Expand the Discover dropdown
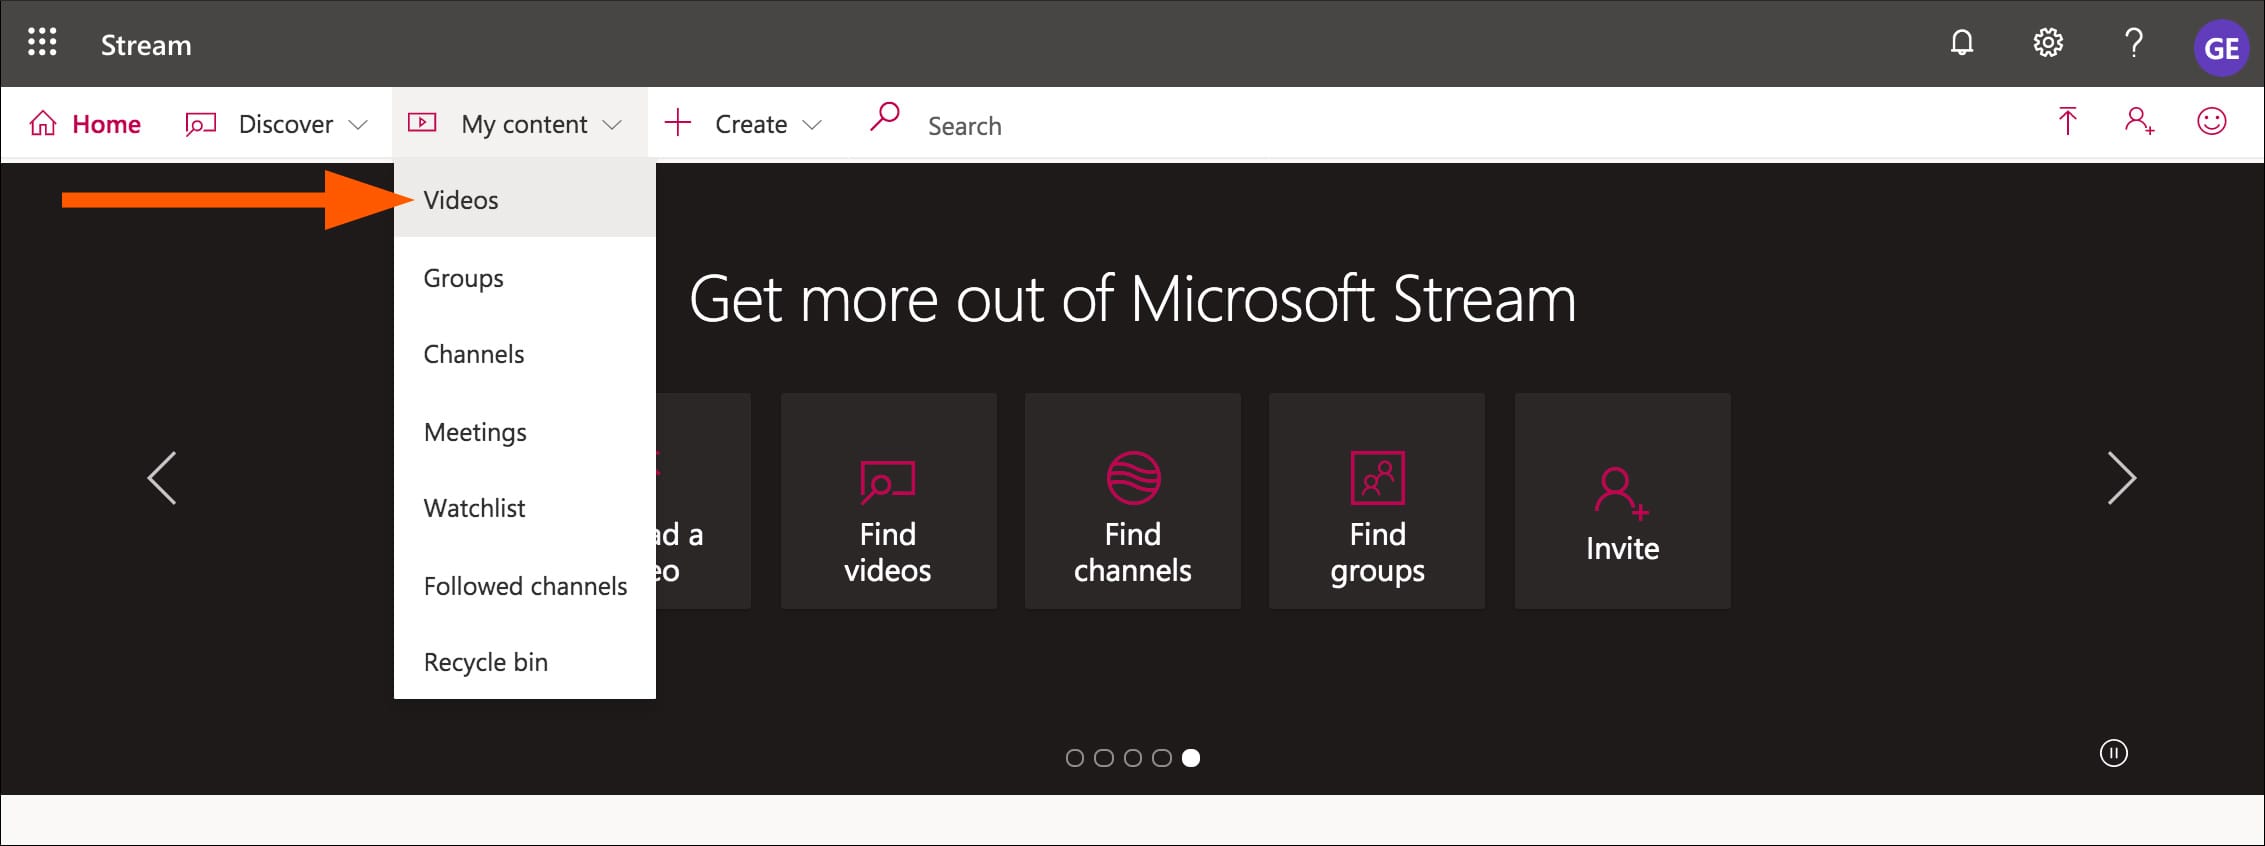This screenshot has width=2265, height=846. pyautogui.click(x=277, y=124)
